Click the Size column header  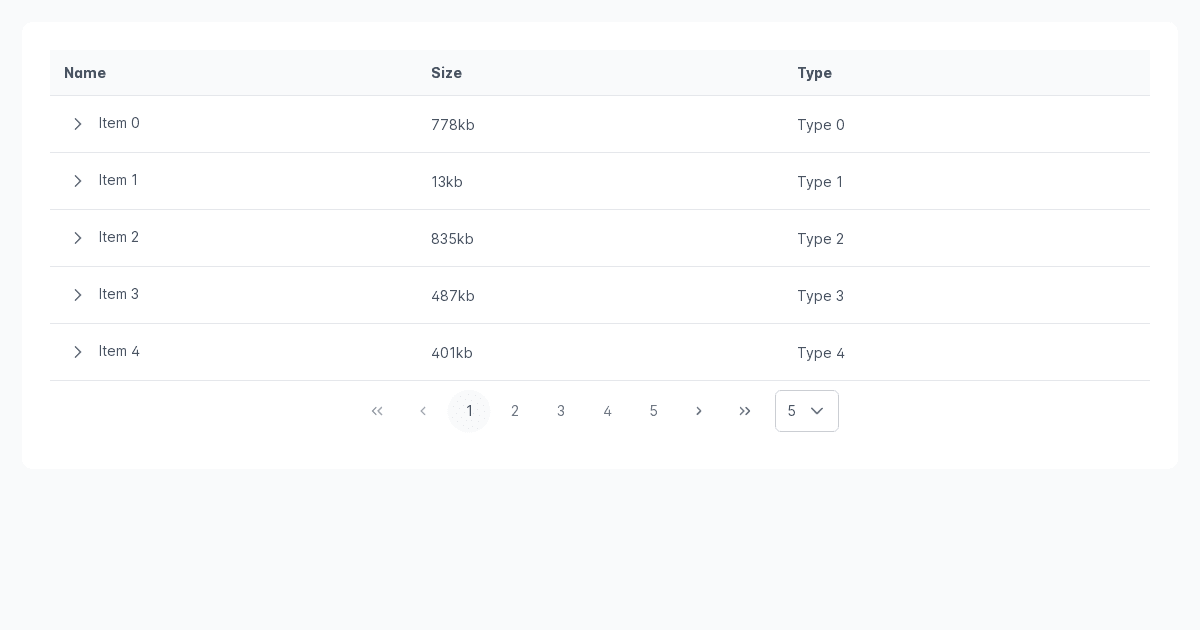tap(446, 73)
